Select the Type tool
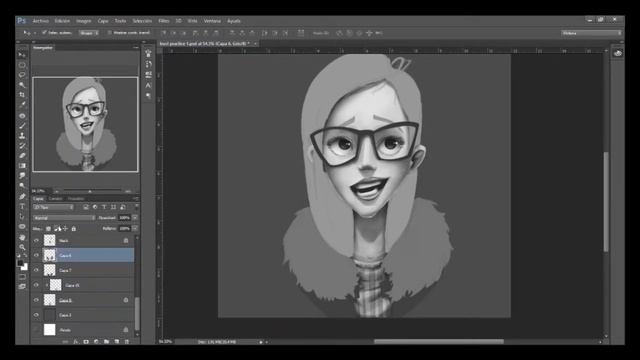The width and height of the screenshot is (640, 360). point(22,207)
